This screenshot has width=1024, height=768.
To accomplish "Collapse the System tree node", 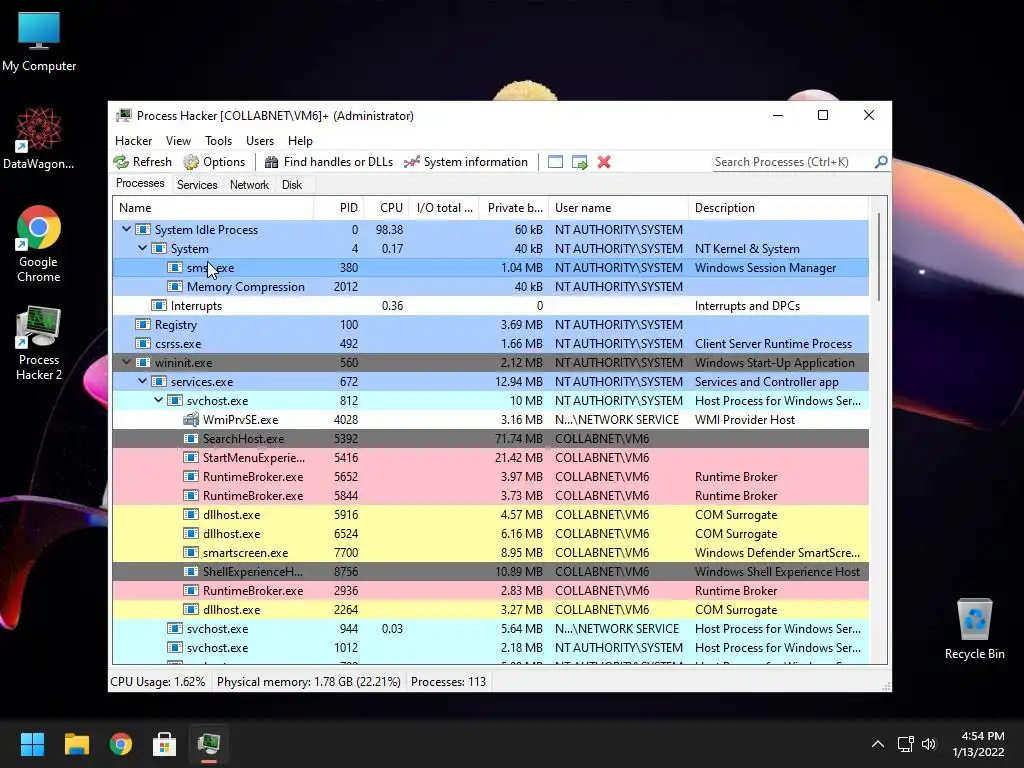I will coord(142,248).
